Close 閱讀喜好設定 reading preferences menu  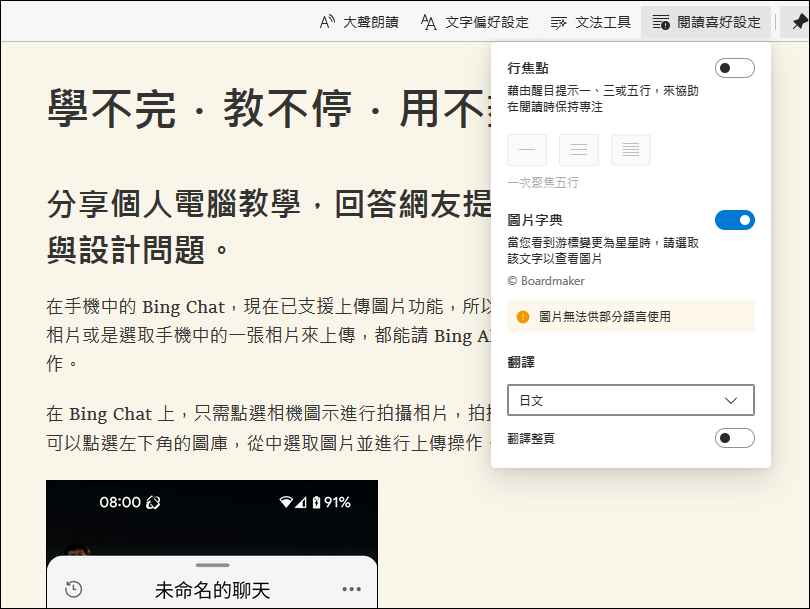pos(706,22)
